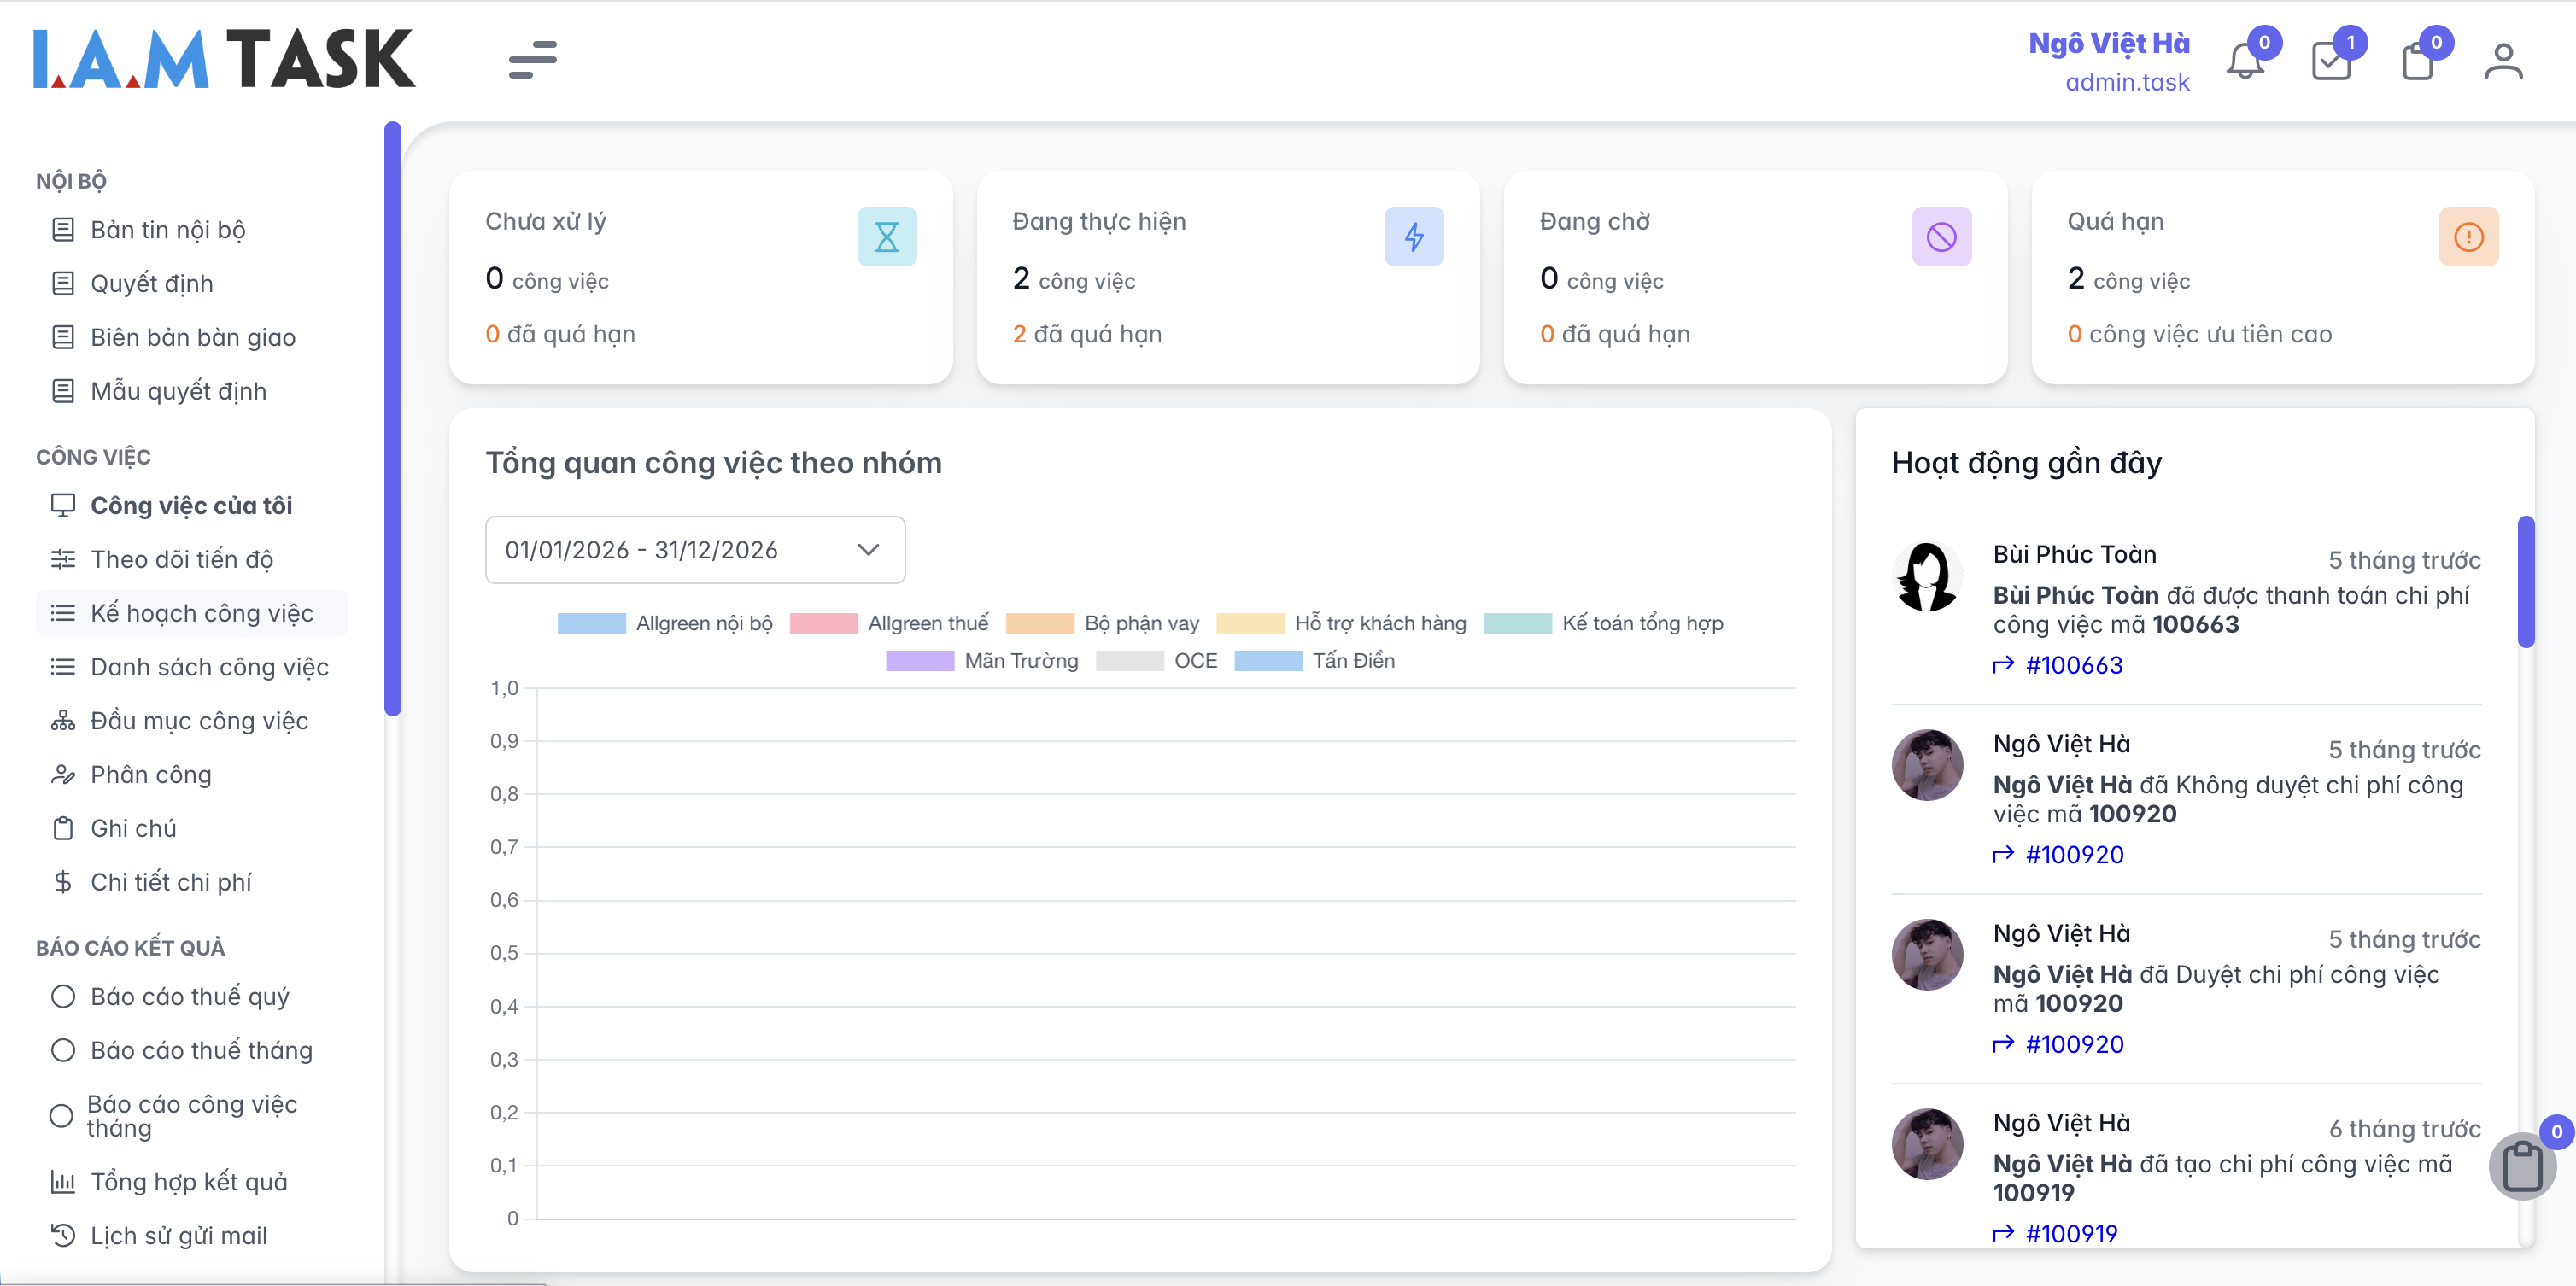Toggle Allgreen nội bộ legend in chart
This screenshot has height=1286, width=2576.
point(665,623)
